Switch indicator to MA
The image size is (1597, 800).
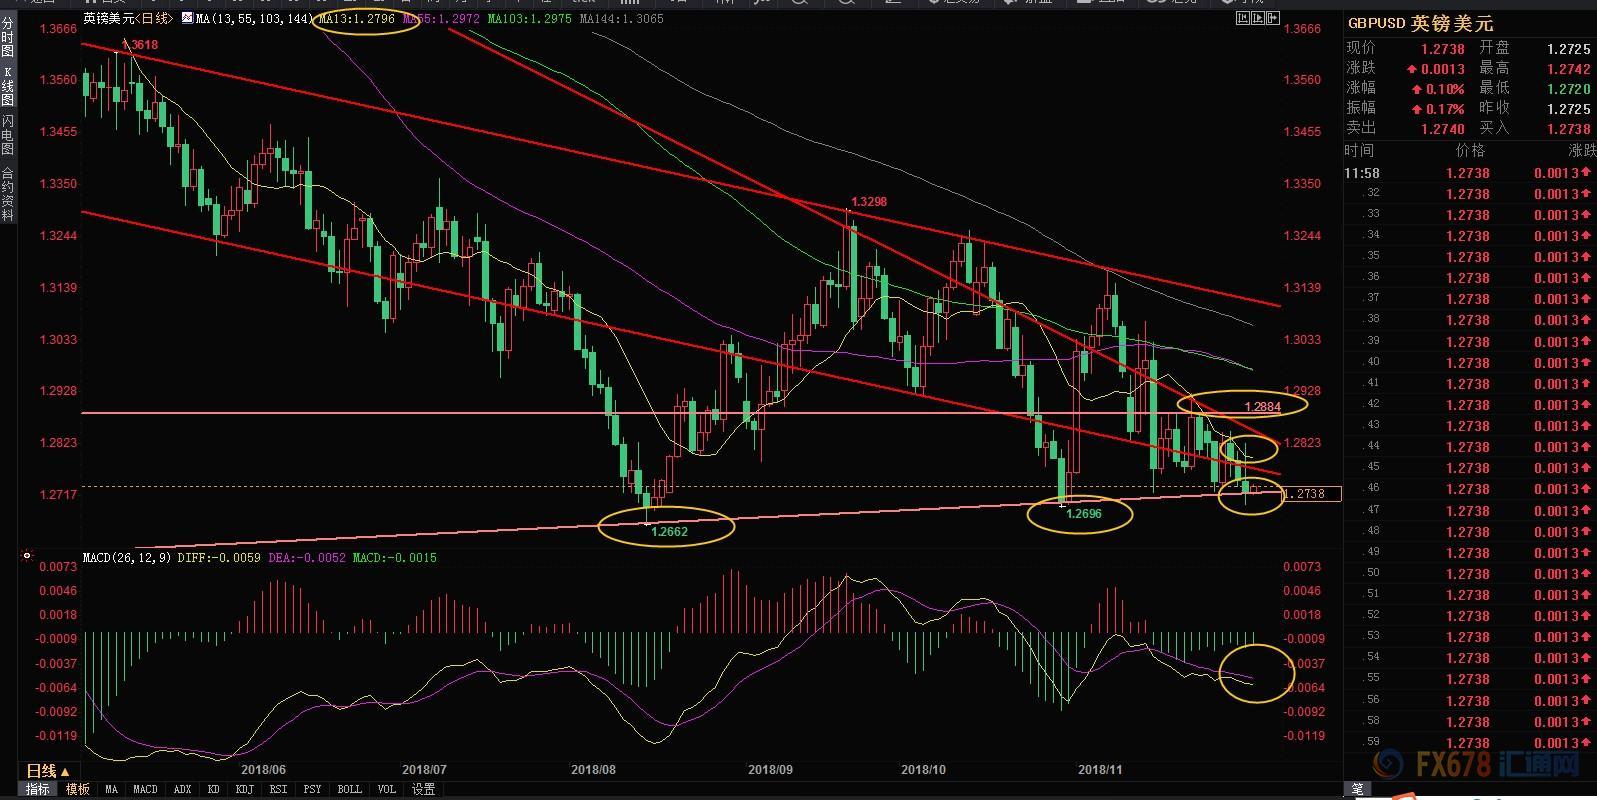tap(111, 789)
